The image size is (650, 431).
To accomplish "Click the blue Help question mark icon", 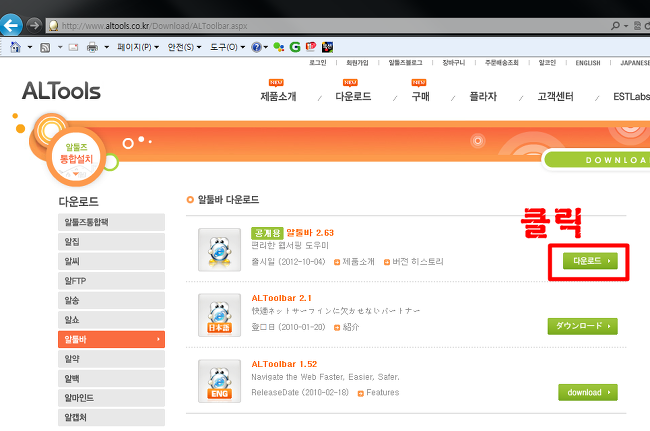I will pyautogui.click(x=257, y=47).
